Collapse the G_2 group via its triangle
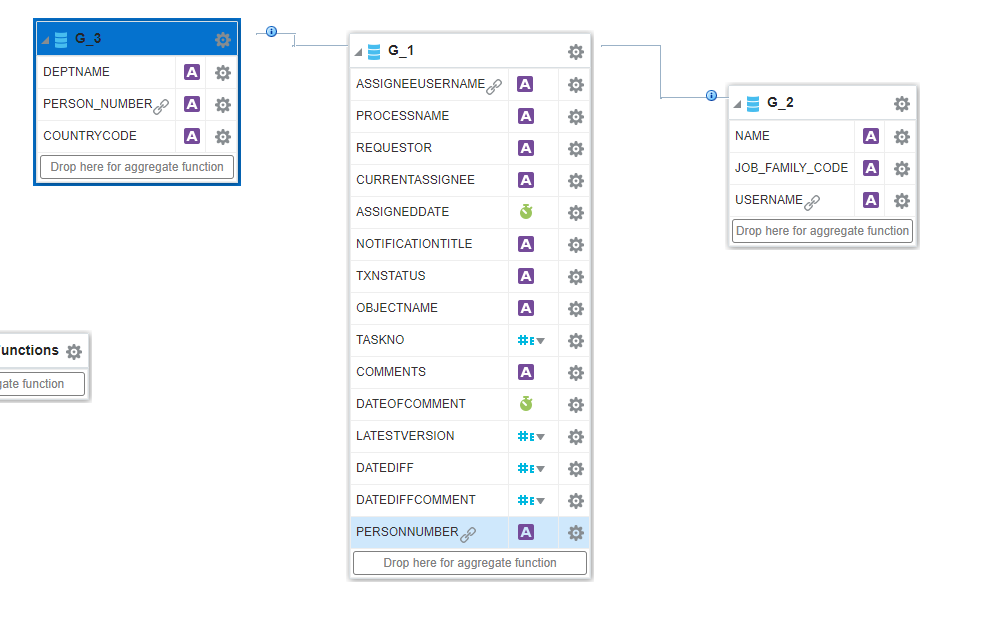The width and height of the screenshot is (982, 622). tap(736, 102)
